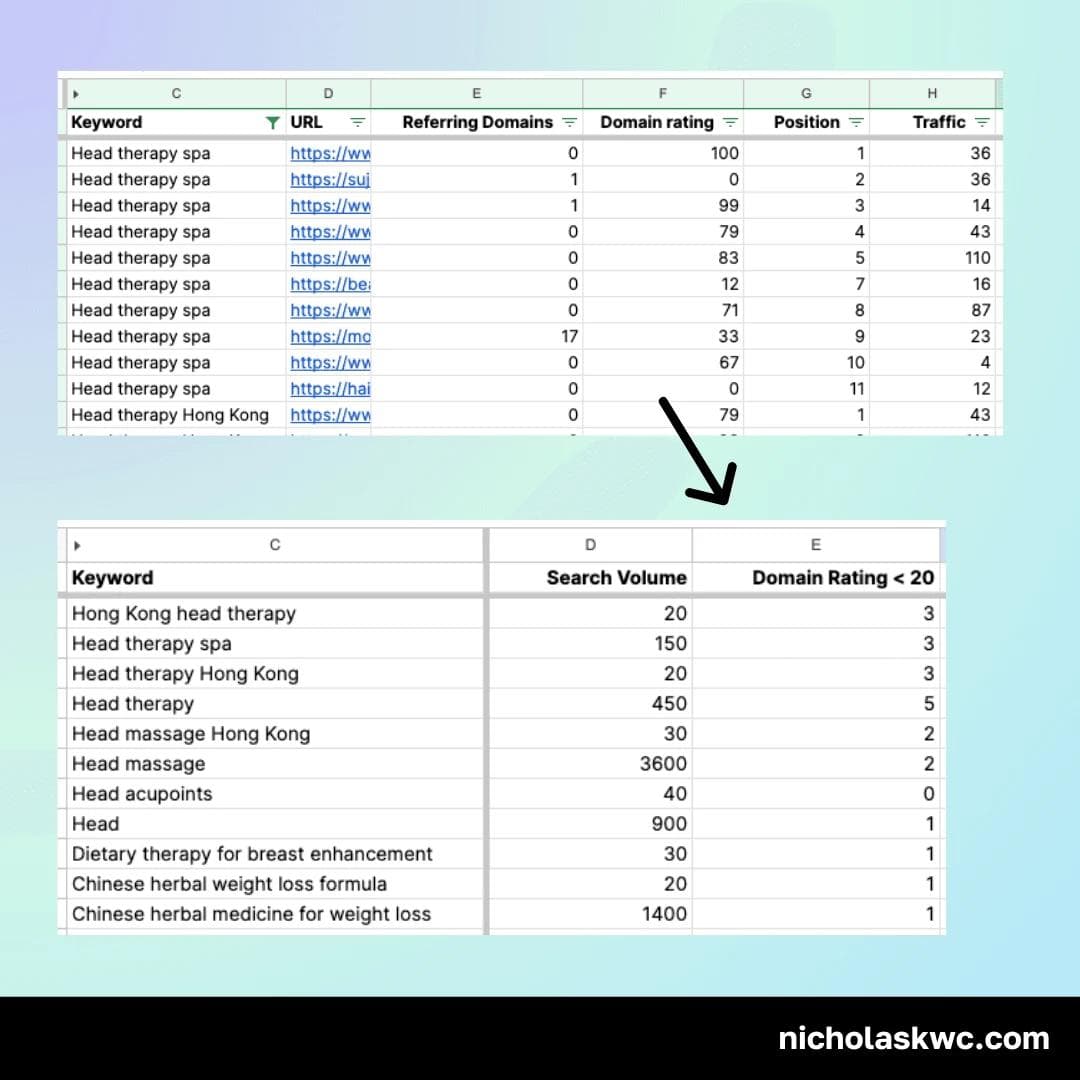This screenshot has width=1080, height=1080.
Task: Click the Search Volume header cell
Action: [x=616, y=578]
